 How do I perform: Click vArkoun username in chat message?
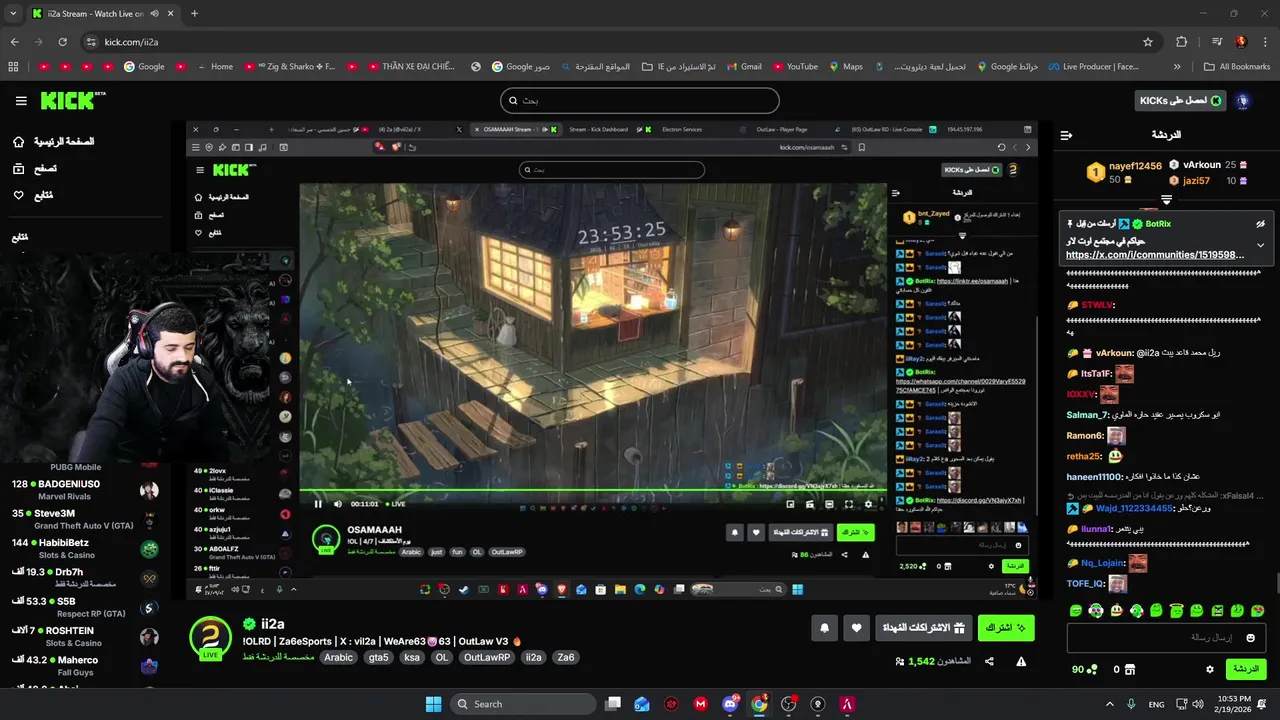1114,353
